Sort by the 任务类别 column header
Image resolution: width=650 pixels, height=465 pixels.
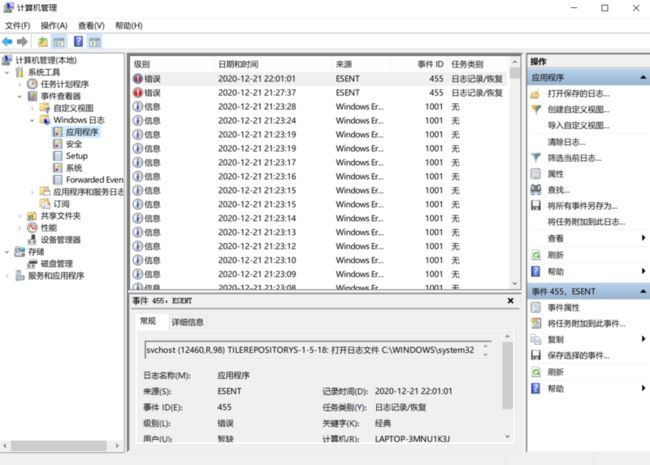coord(478,64)
